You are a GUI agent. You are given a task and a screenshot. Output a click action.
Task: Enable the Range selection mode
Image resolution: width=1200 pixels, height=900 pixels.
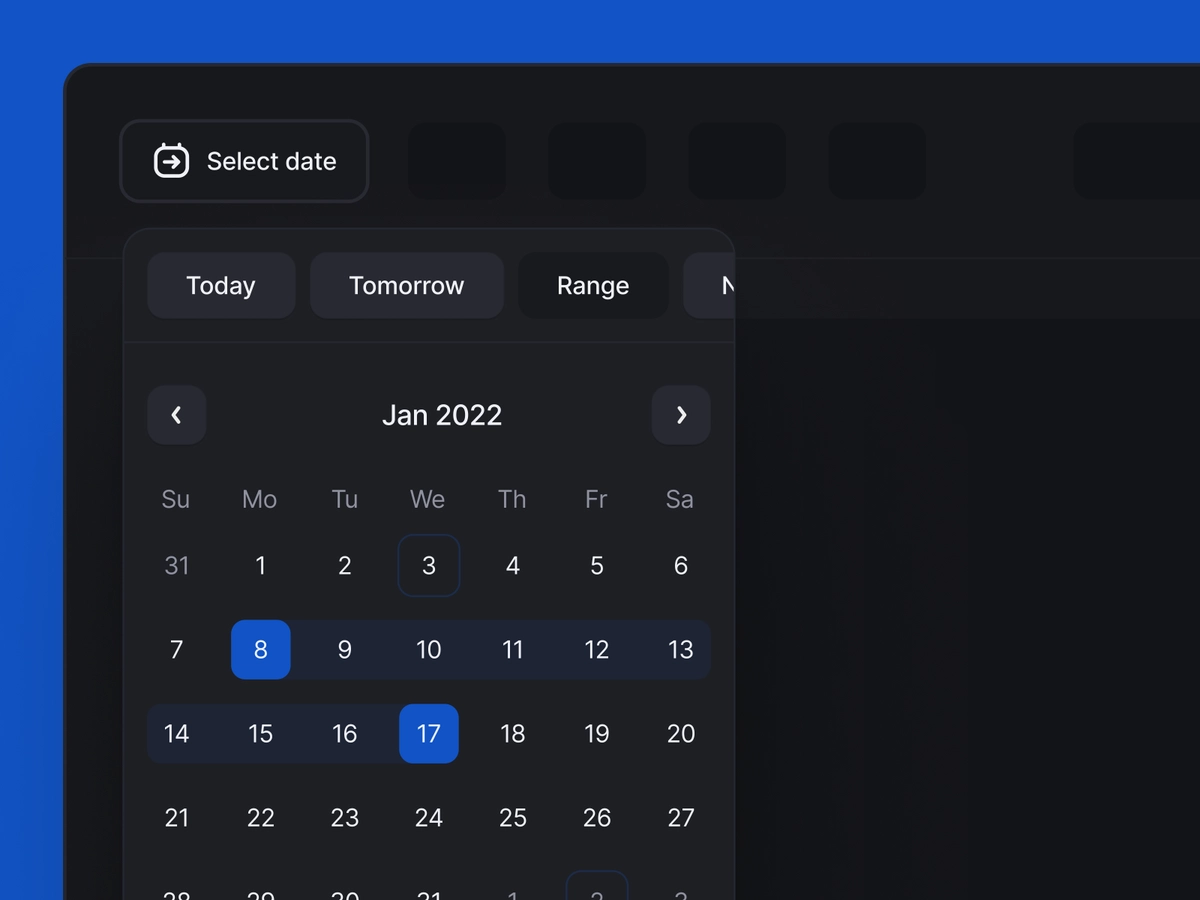593,285
